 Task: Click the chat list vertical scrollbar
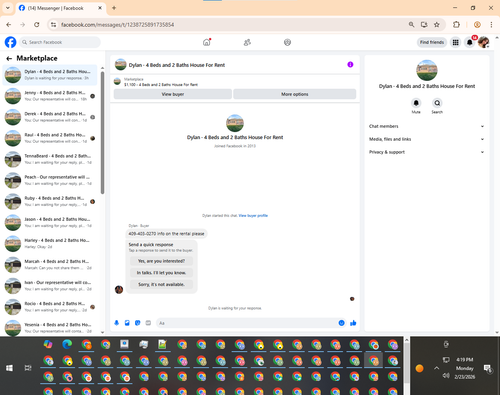click(x=102, y=133)
